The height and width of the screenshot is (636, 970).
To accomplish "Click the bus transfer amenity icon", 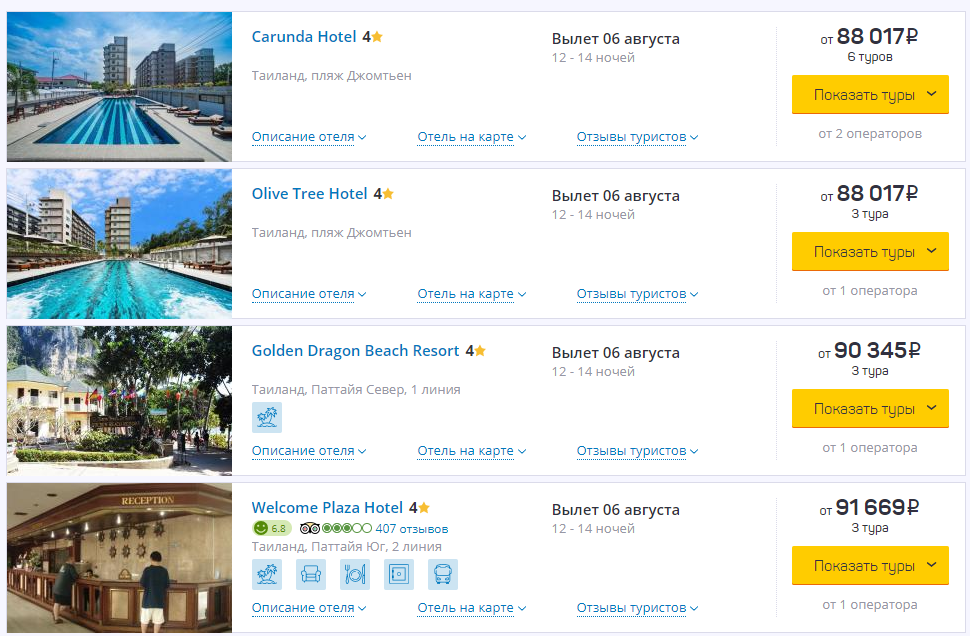I will pos(443,574).
